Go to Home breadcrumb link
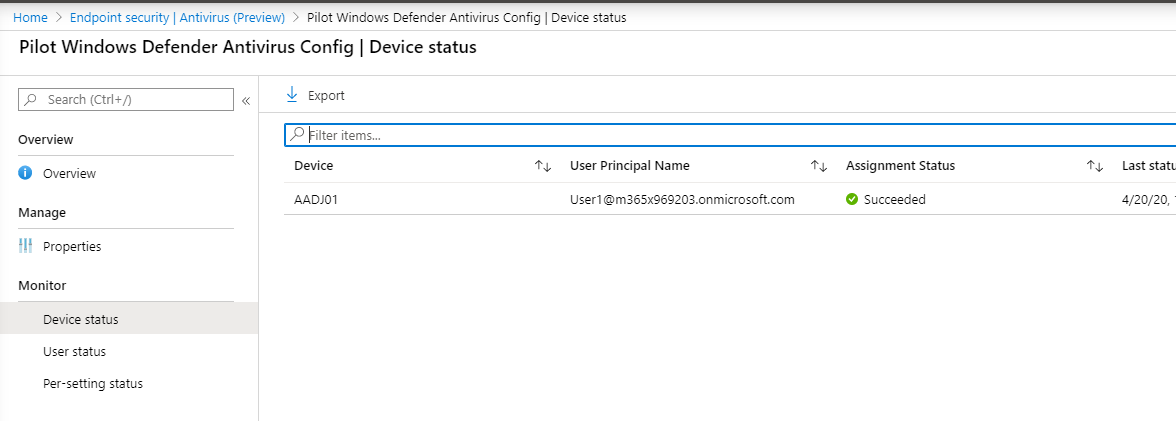 coord(30,18)
